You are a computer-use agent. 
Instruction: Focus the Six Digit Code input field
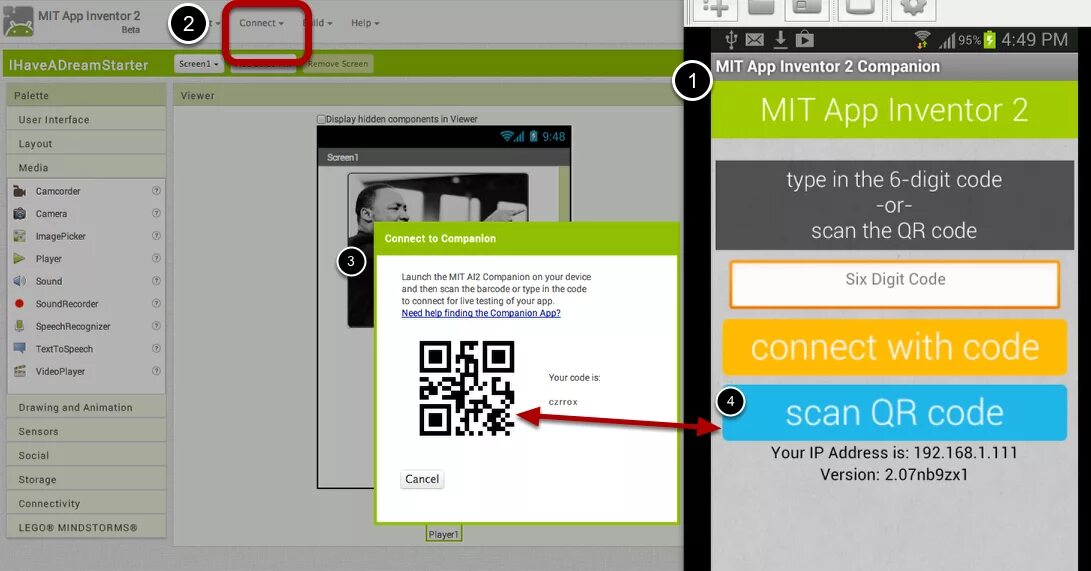(x=895, y=284)
